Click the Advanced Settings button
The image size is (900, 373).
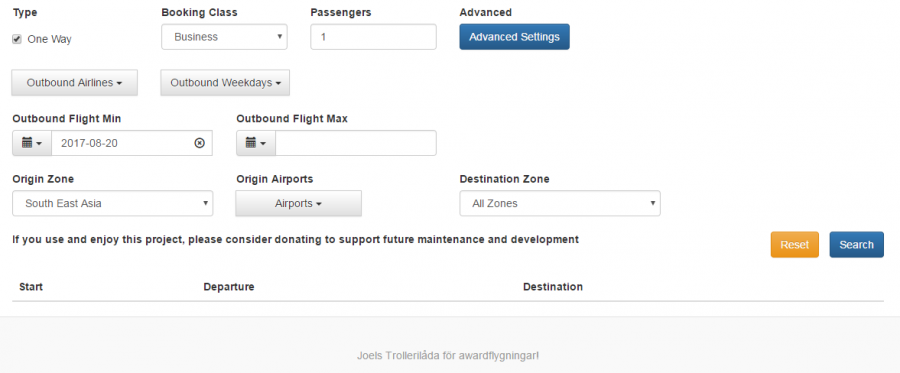coord(514,37)
